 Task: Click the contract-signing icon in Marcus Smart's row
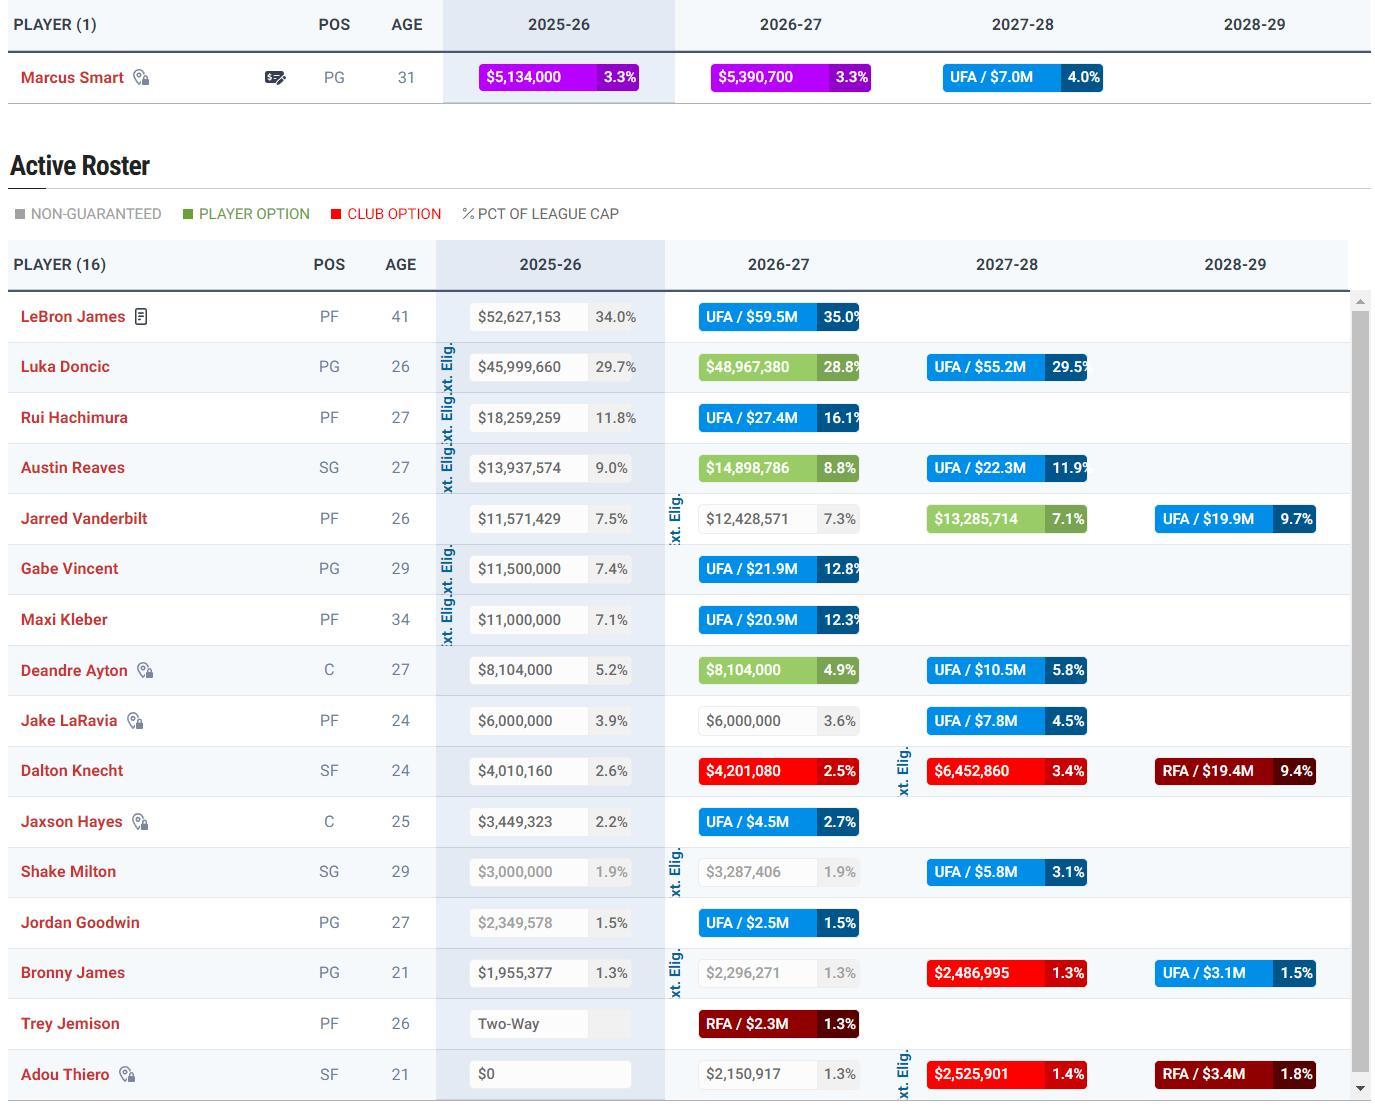pos(274,78)
